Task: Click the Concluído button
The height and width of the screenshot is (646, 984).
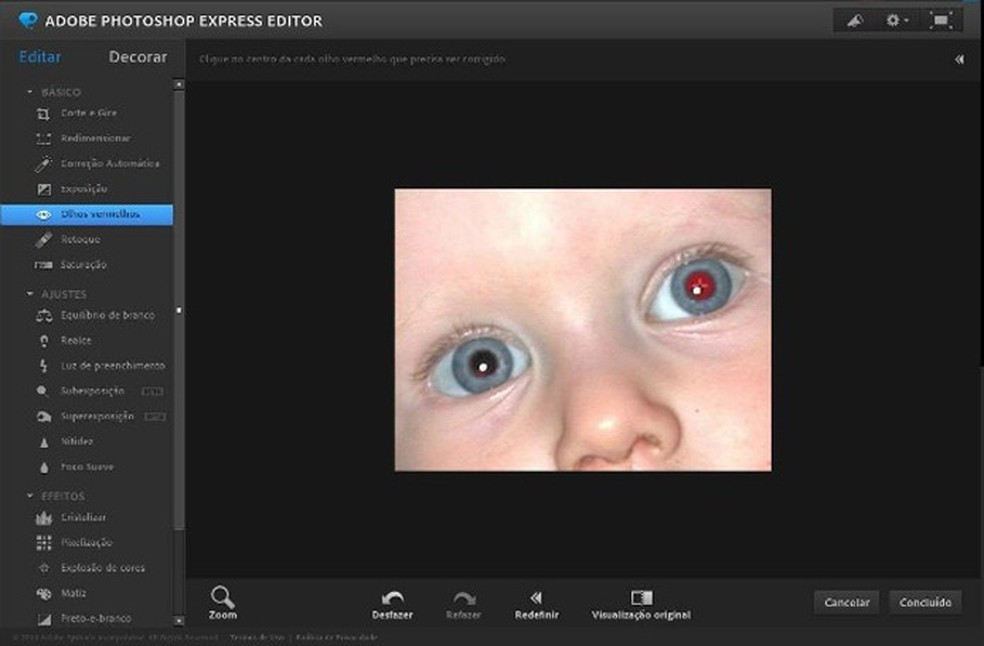Action: (925, 602)
